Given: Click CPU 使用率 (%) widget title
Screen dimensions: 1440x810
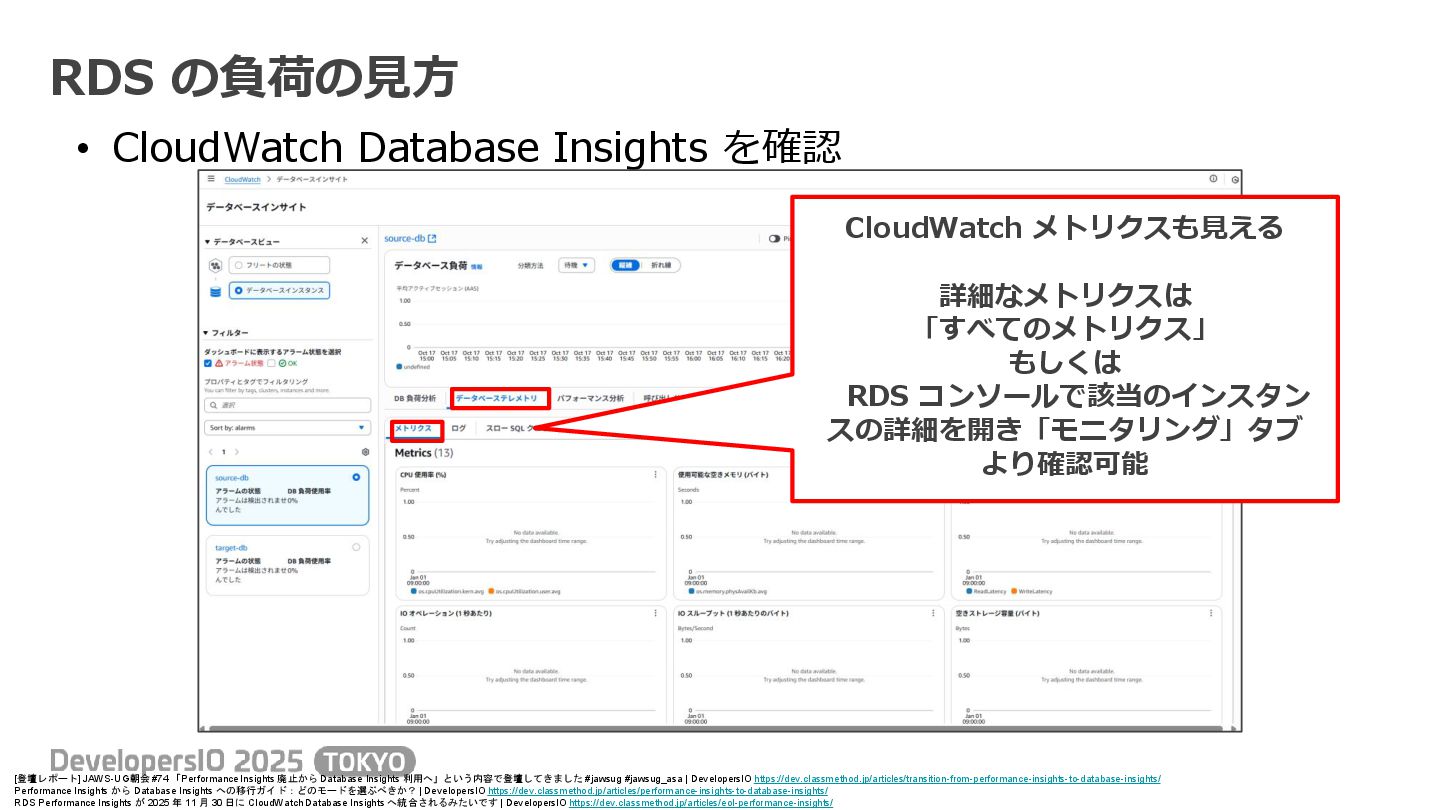Looking at the screenshot, I should (423, 474).
